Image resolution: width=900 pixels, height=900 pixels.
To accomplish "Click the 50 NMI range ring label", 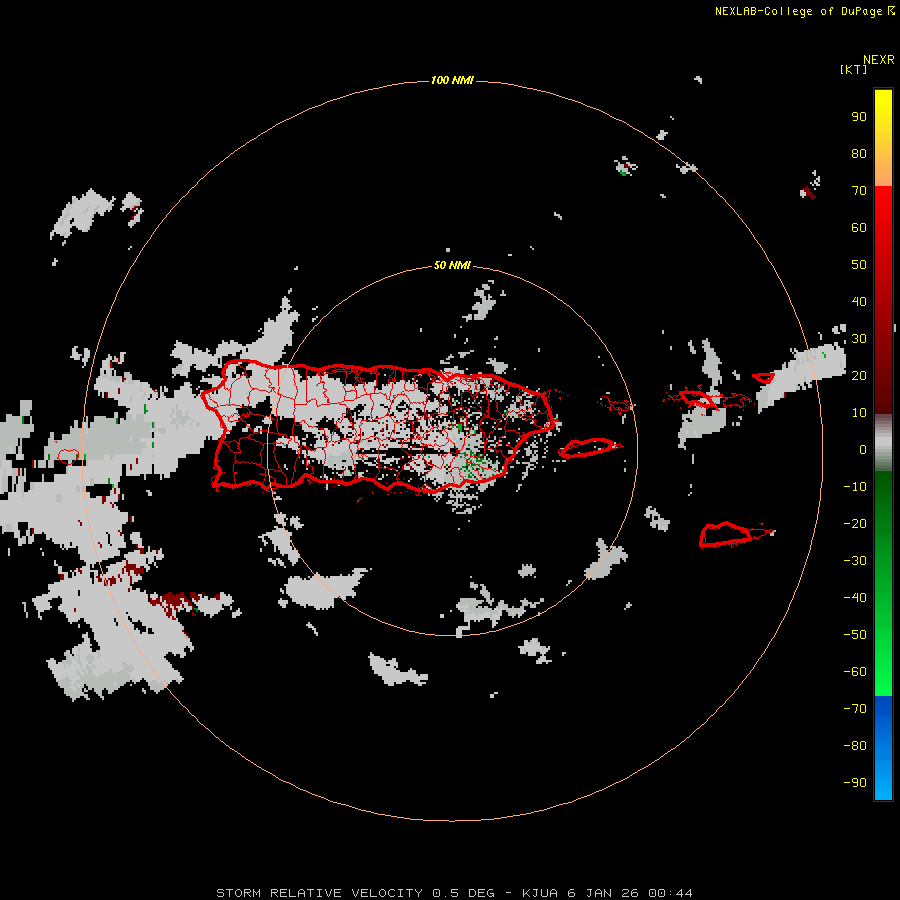I will click(452, 265).
